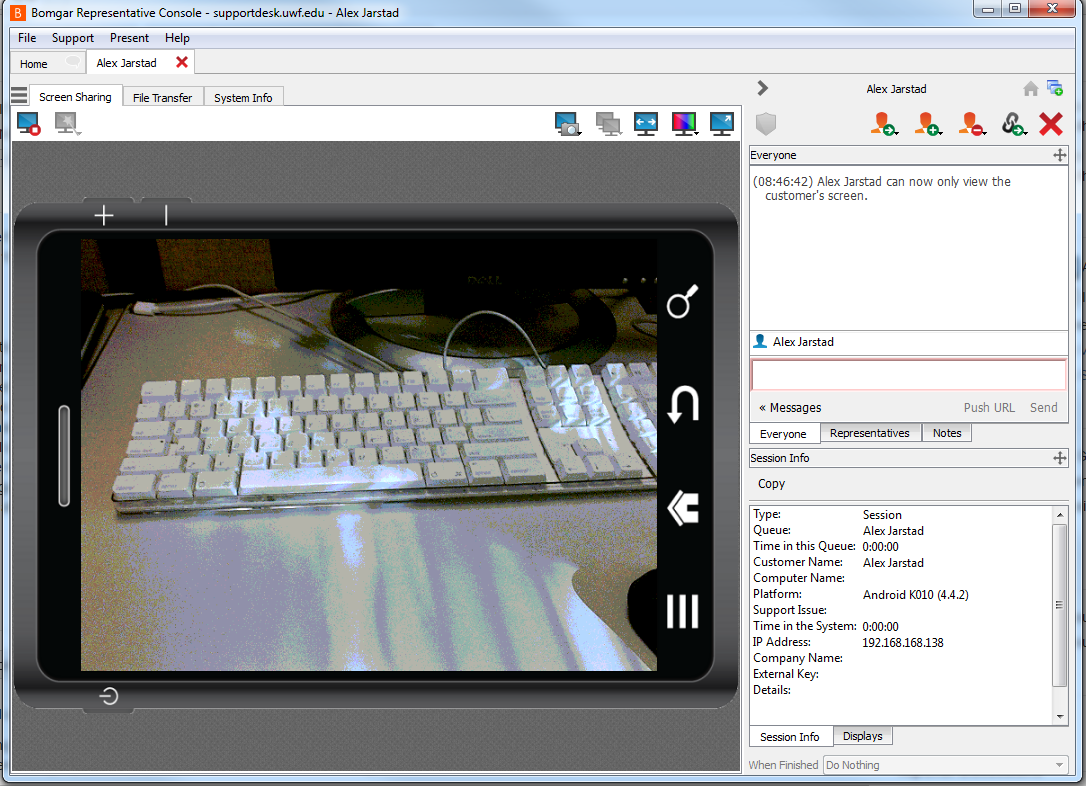Collapse the side panel with the chevron arrow
1086x786 pixels.
click(x=763, y=88)
